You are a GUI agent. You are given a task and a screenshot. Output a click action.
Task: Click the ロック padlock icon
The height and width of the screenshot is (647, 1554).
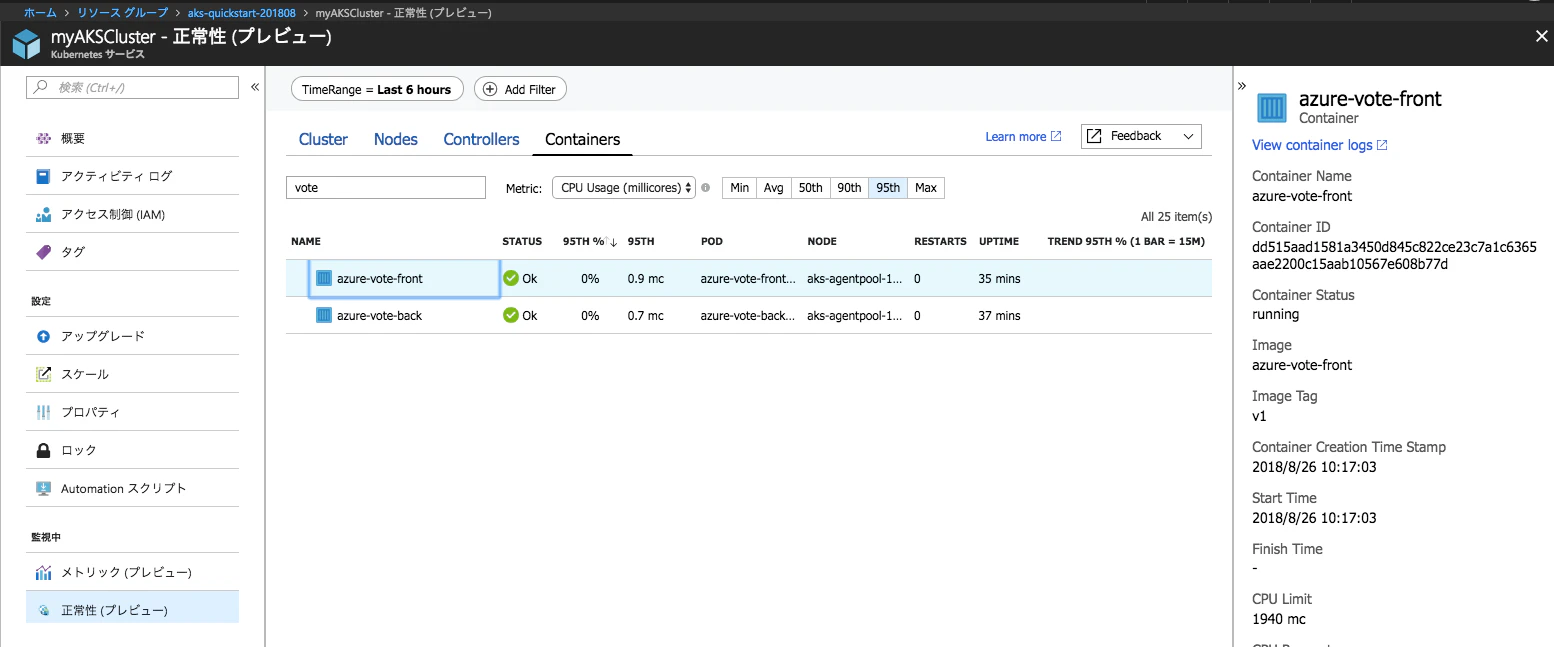point(43,450)
